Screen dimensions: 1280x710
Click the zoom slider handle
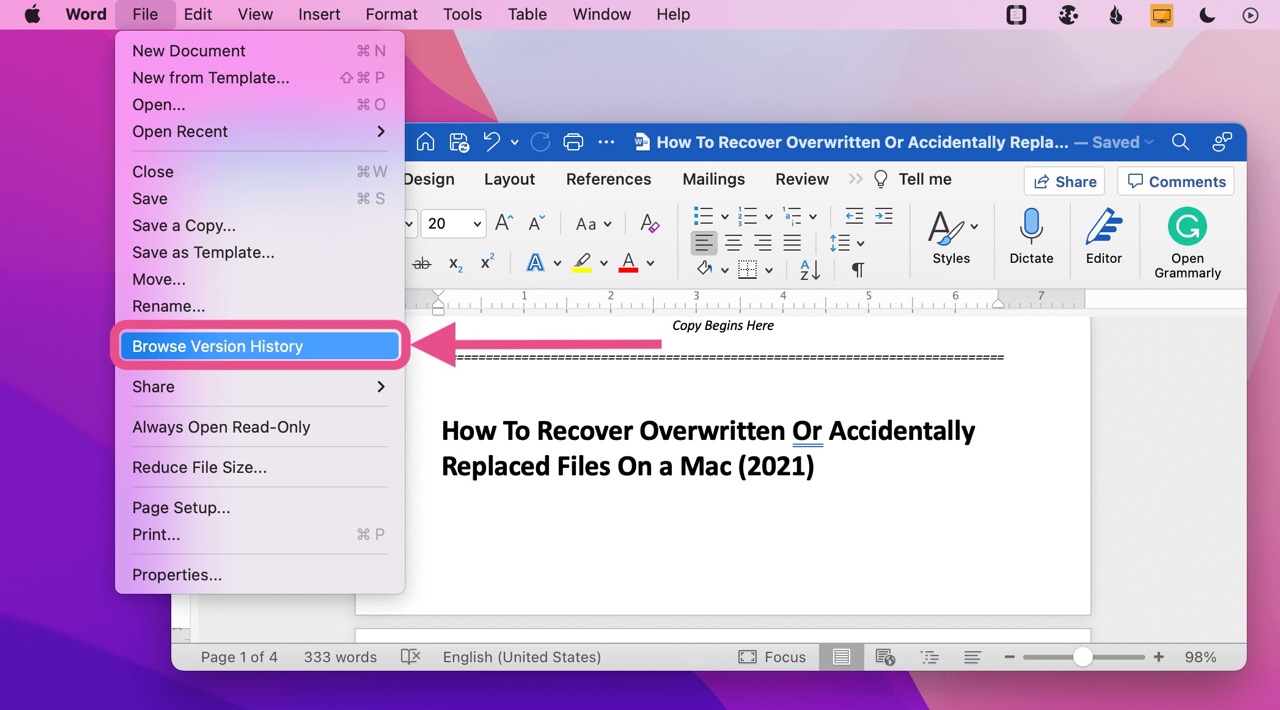tap(1083, 657)
